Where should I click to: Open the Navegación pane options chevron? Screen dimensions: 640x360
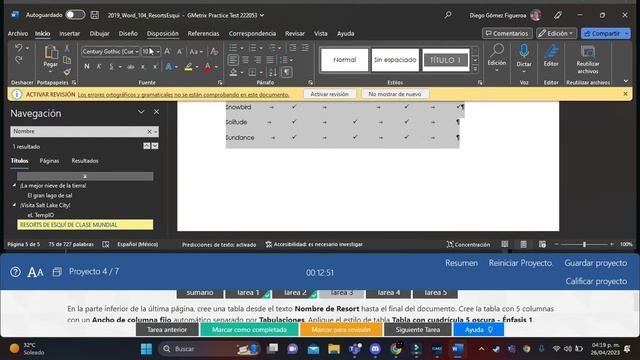pos(141,112)
